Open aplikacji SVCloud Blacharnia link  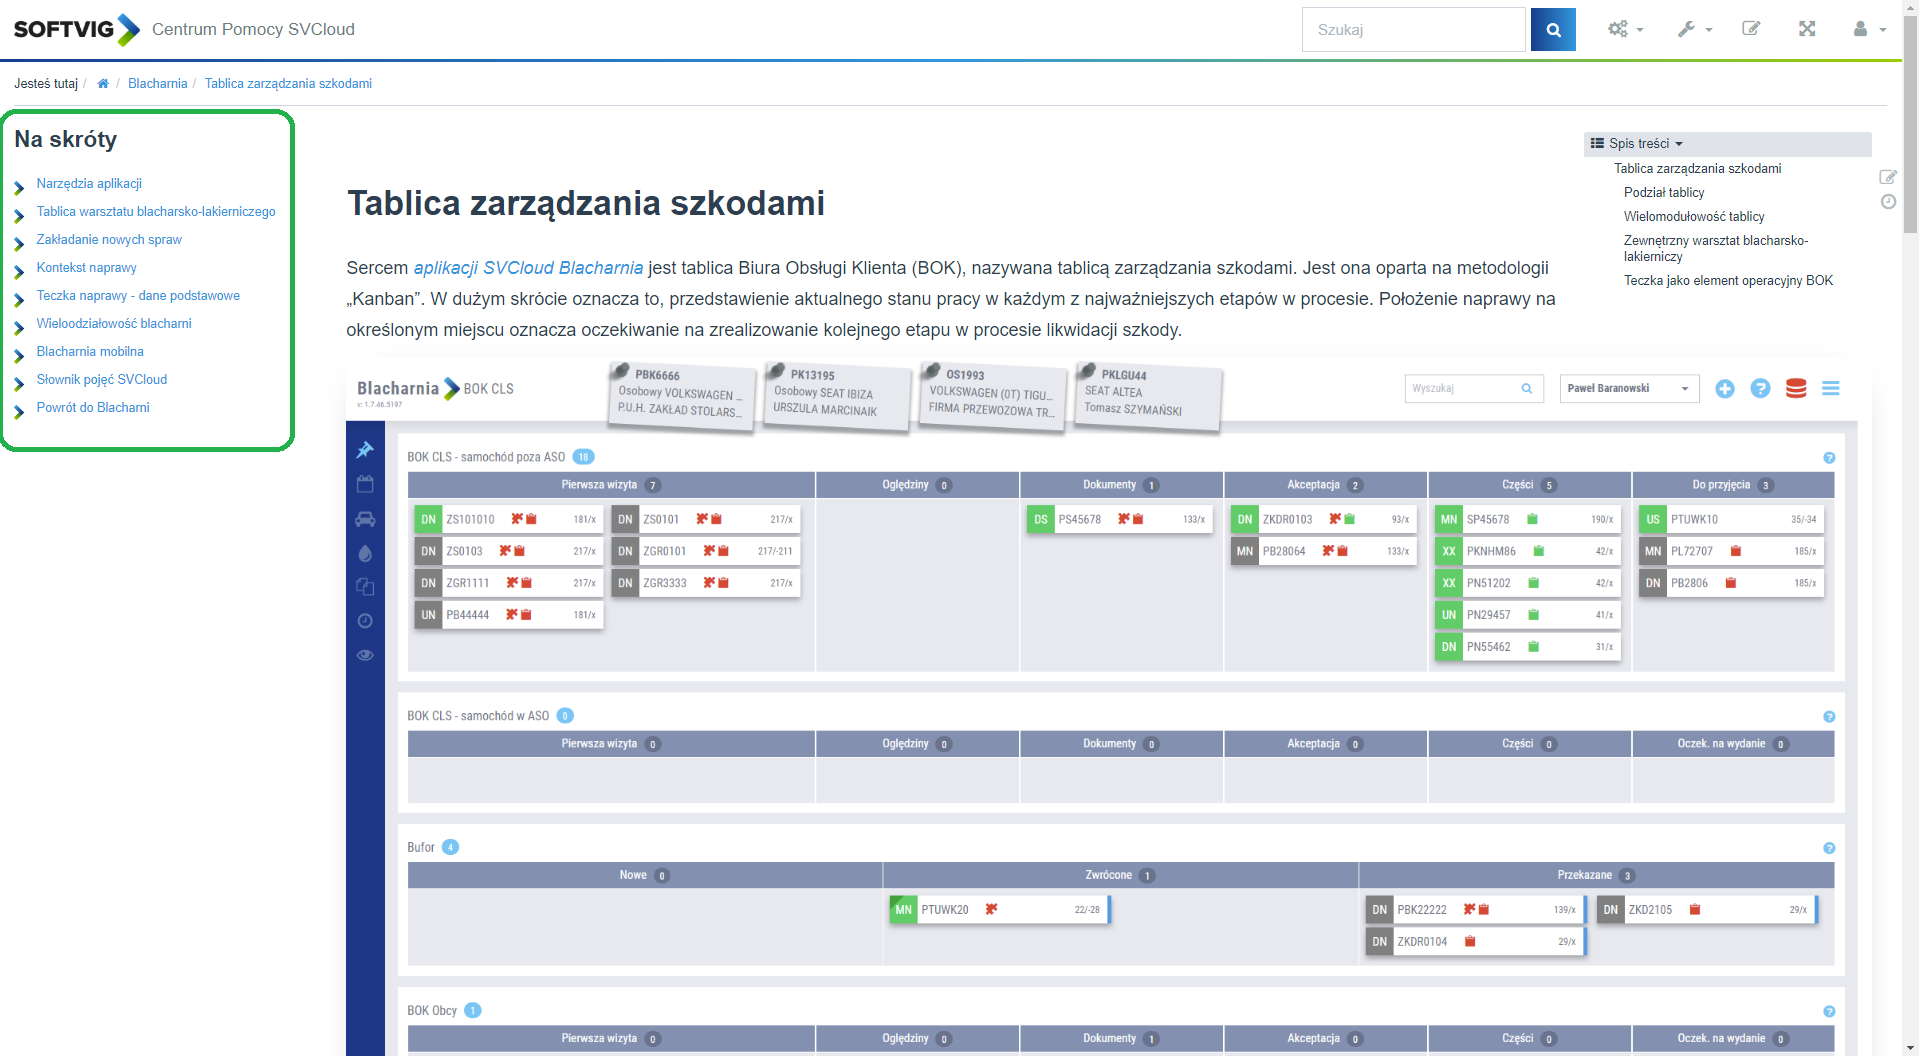coord(528,268)
